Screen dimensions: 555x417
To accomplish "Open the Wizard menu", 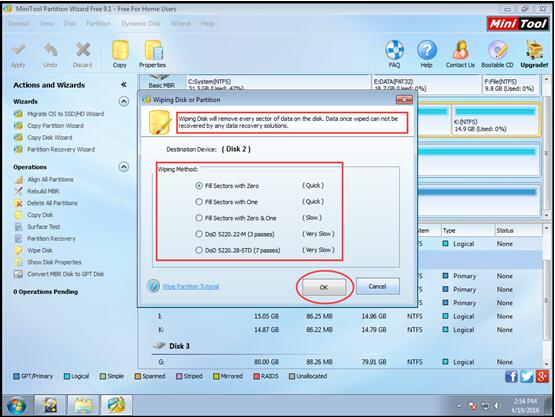I will [181, 24].
